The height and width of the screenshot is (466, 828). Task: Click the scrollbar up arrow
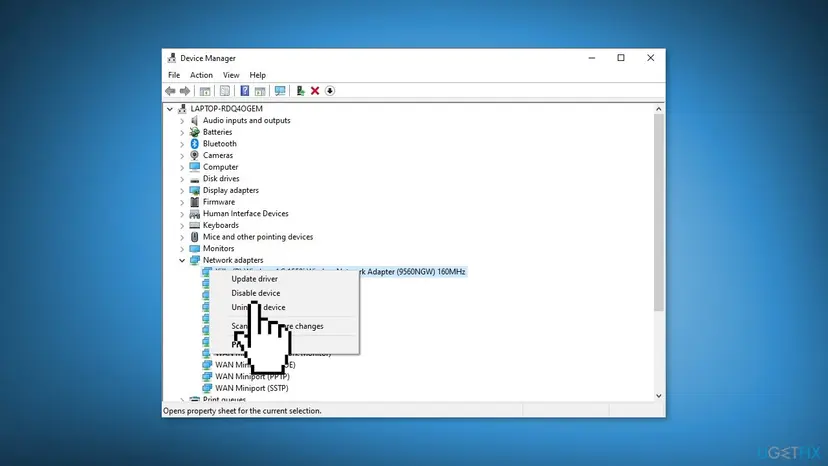(x=658, y=109)
